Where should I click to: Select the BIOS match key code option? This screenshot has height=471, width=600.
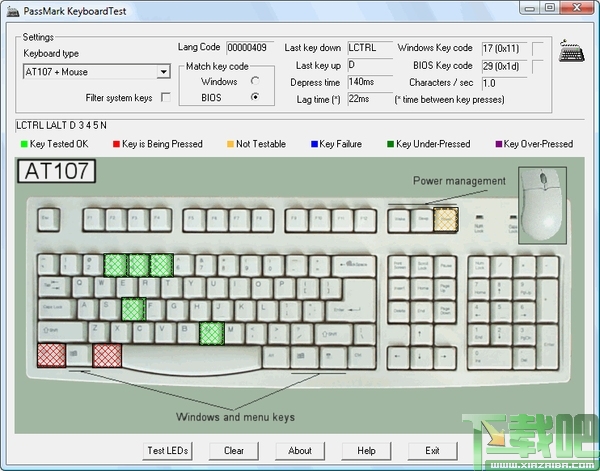[255, 97]
